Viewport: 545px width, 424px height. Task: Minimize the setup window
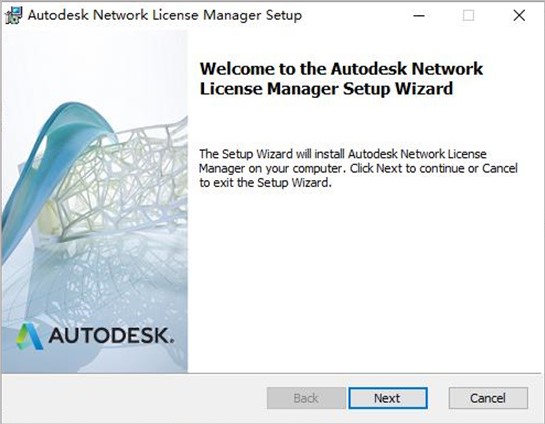pyautogui.click(x=419, y=15)
